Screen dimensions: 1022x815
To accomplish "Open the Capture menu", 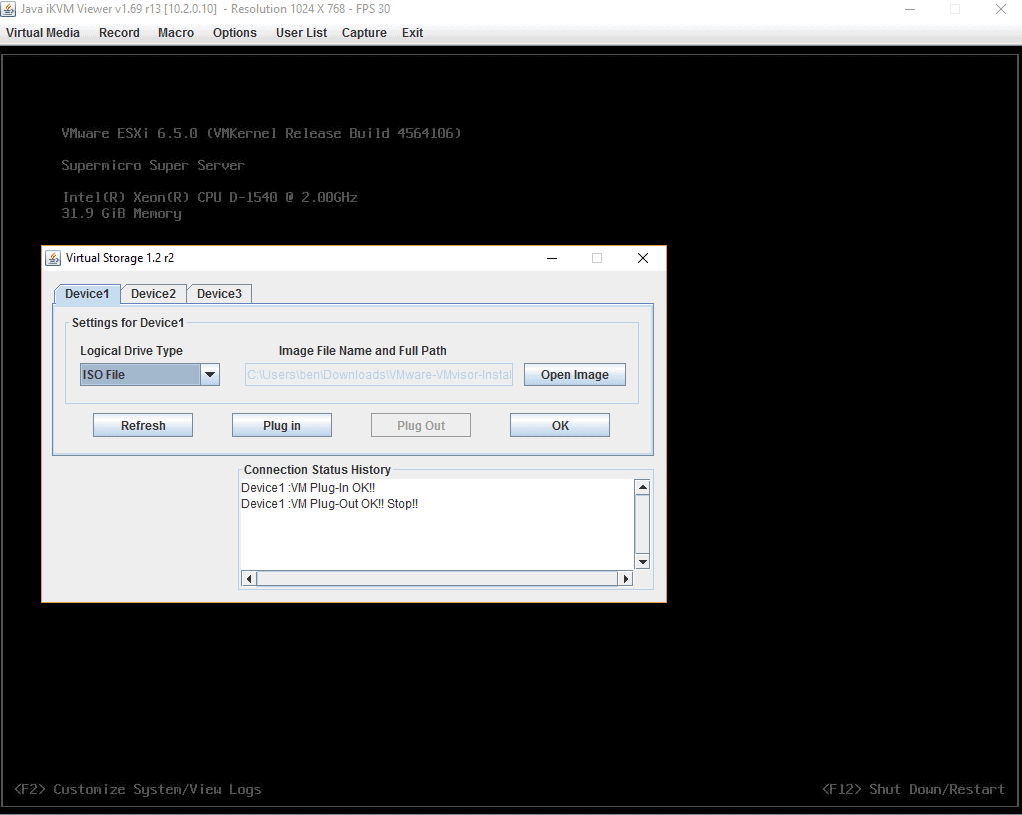I will 364,33.
